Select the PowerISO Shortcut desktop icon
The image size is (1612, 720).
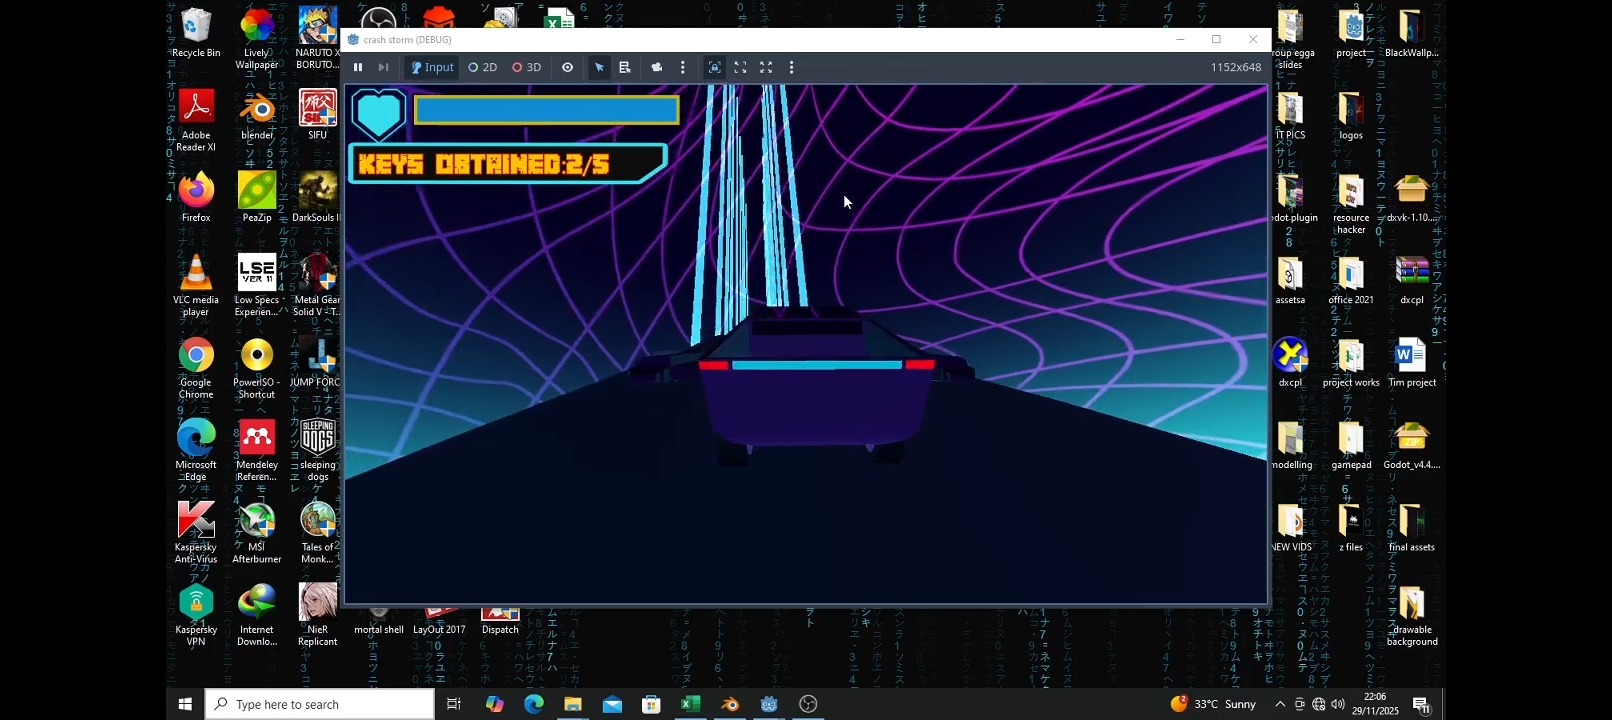pyautogui.click(x=257, y=368)
